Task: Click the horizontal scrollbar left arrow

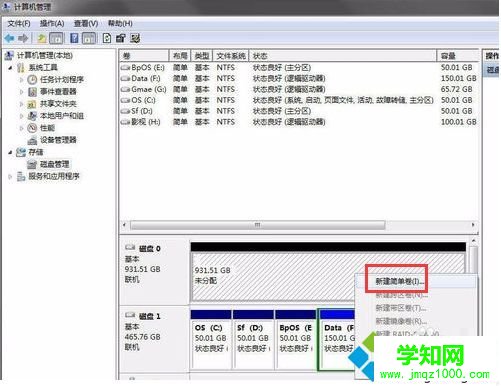Action: pos(124,225)
